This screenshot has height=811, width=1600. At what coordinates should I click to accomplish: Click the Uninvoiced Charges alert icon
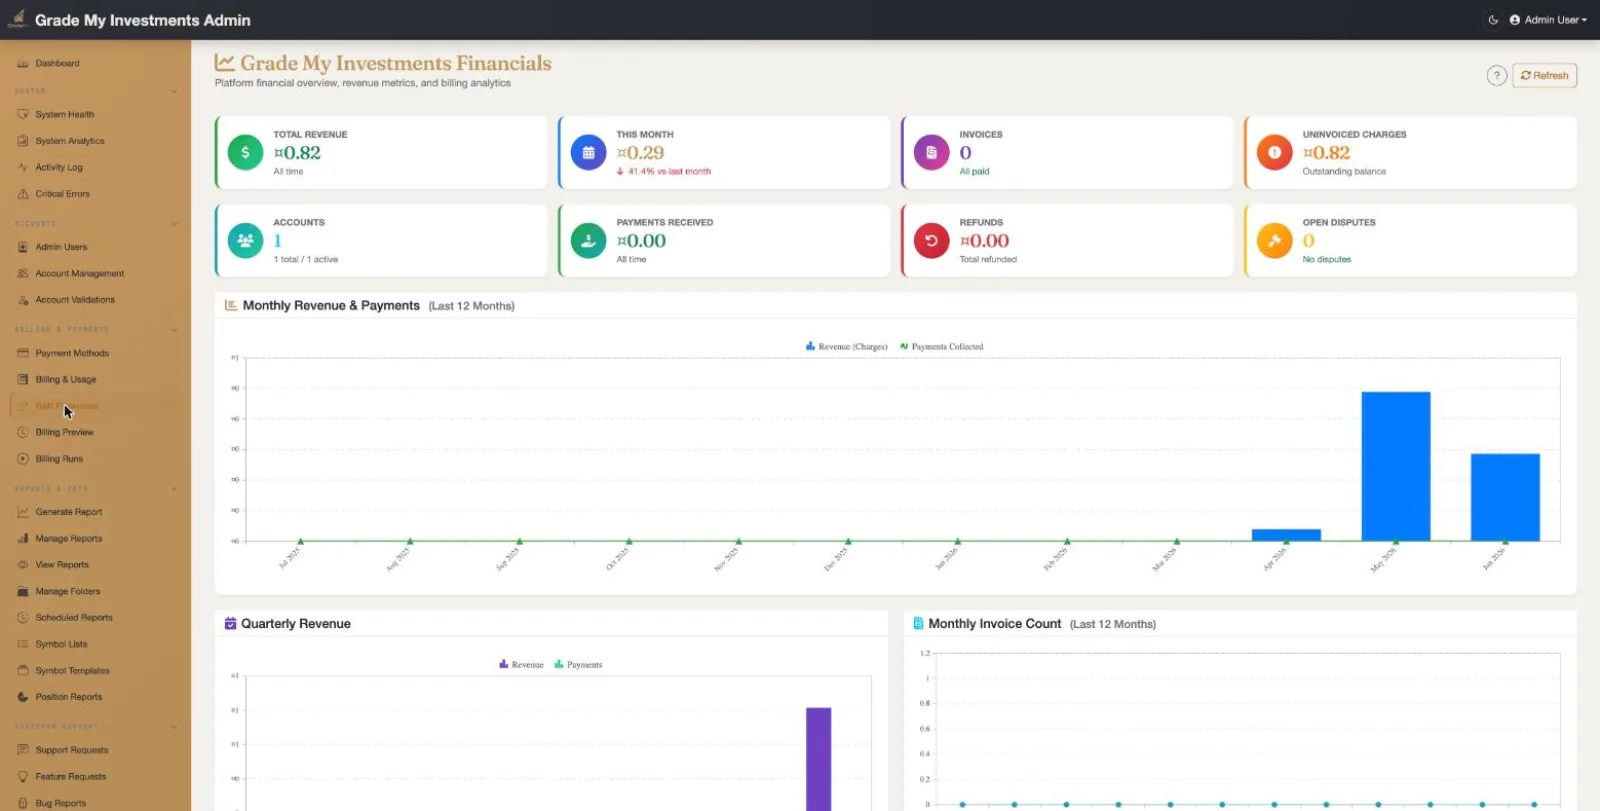coord(1275,153)
